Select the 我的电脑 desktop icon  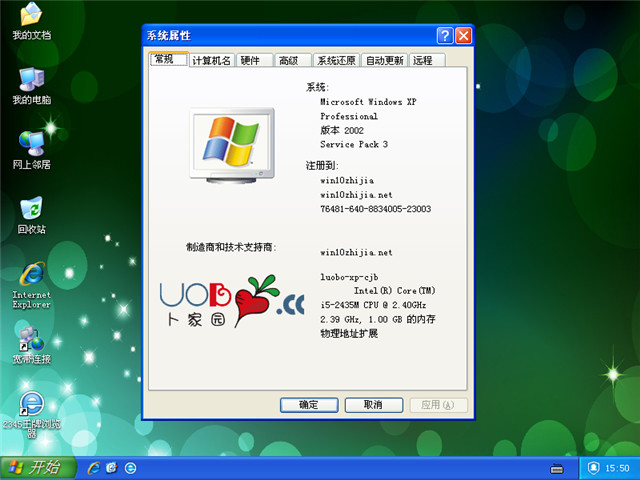click(x=31, y=86)
